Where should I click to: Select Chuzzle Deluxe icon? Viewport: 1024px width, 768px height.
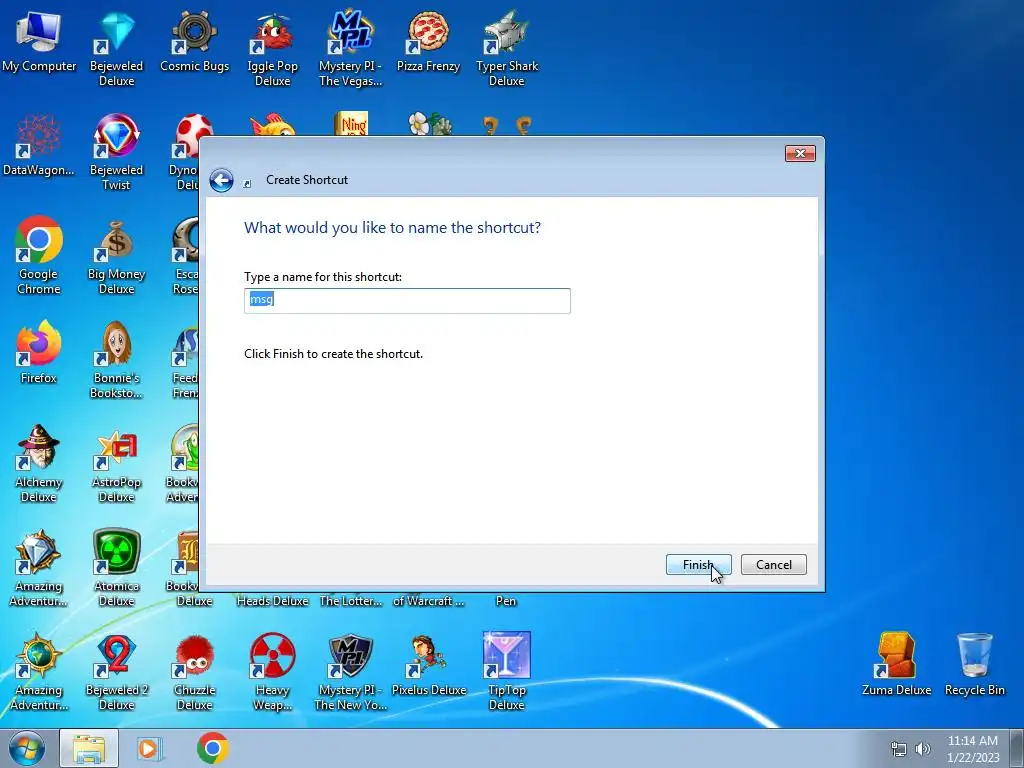195,672
